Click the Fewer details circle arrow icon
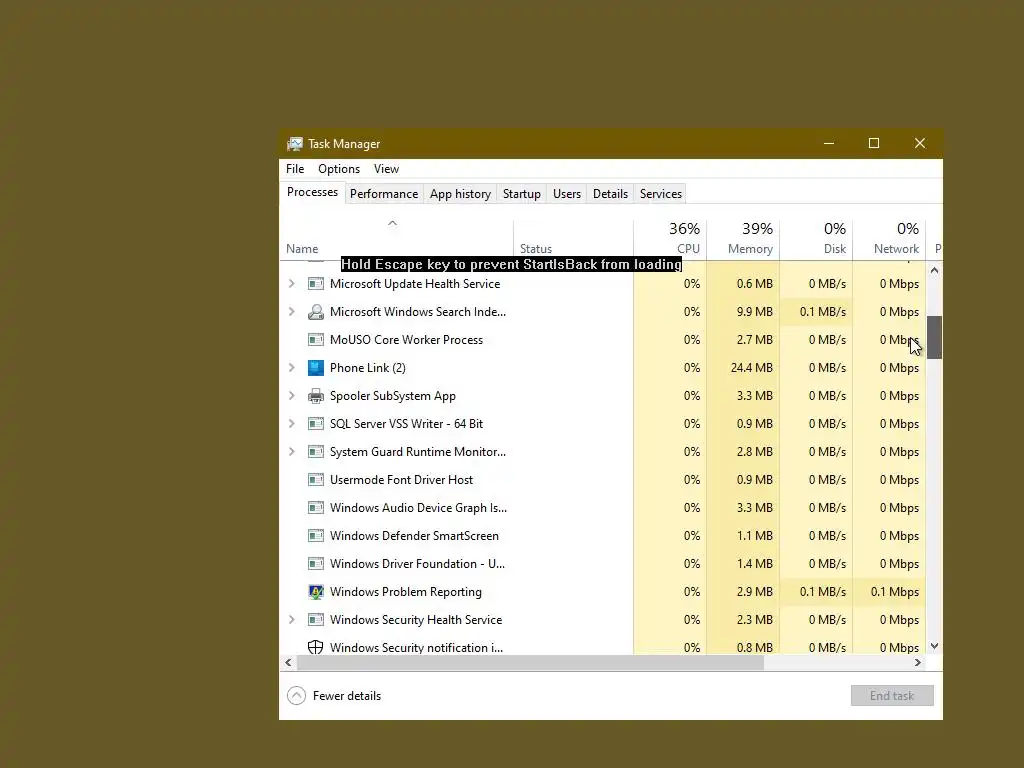This screenshot has width=1024, height=768. (x=296, y=696)
